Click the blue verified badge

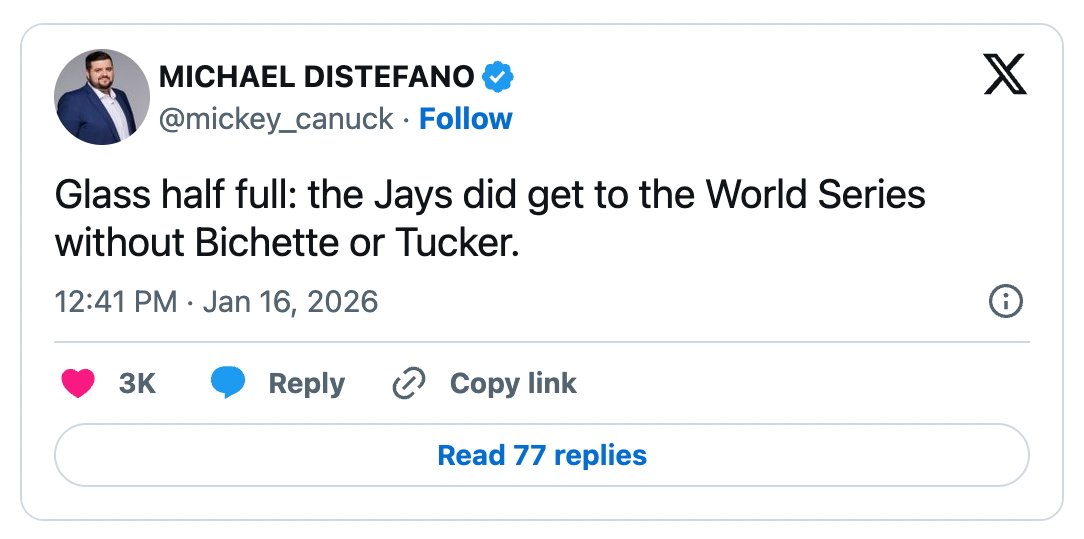tap(498, 76)
